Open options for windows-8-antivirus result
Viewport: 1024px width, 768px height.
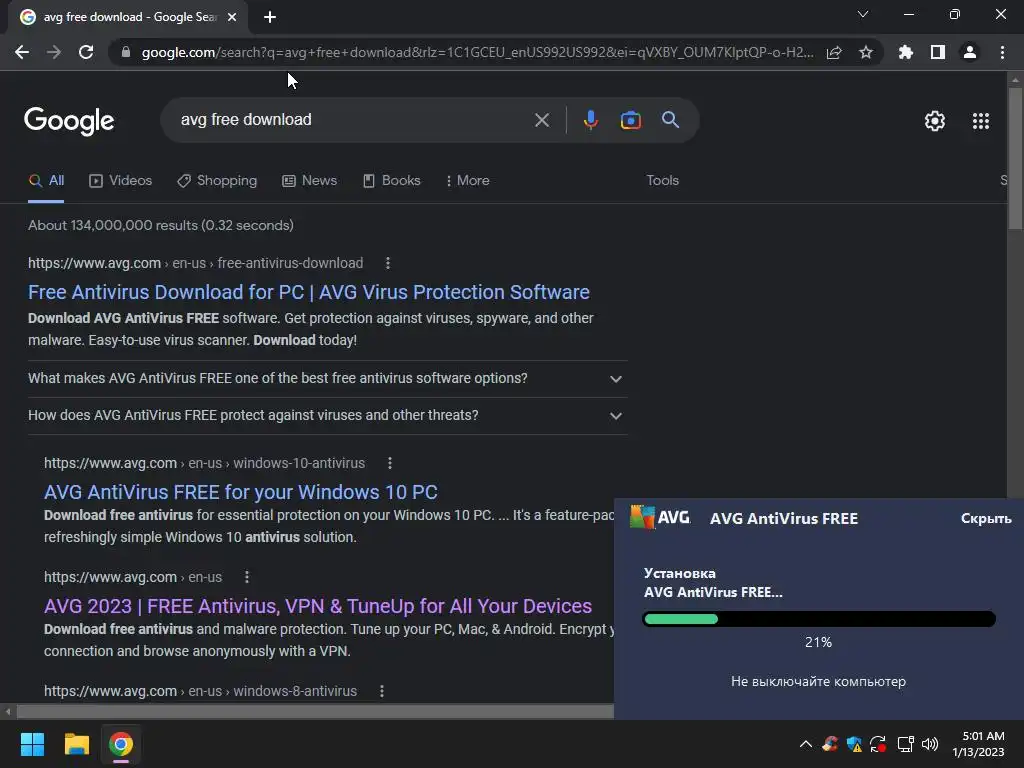[x=382, y=691]
